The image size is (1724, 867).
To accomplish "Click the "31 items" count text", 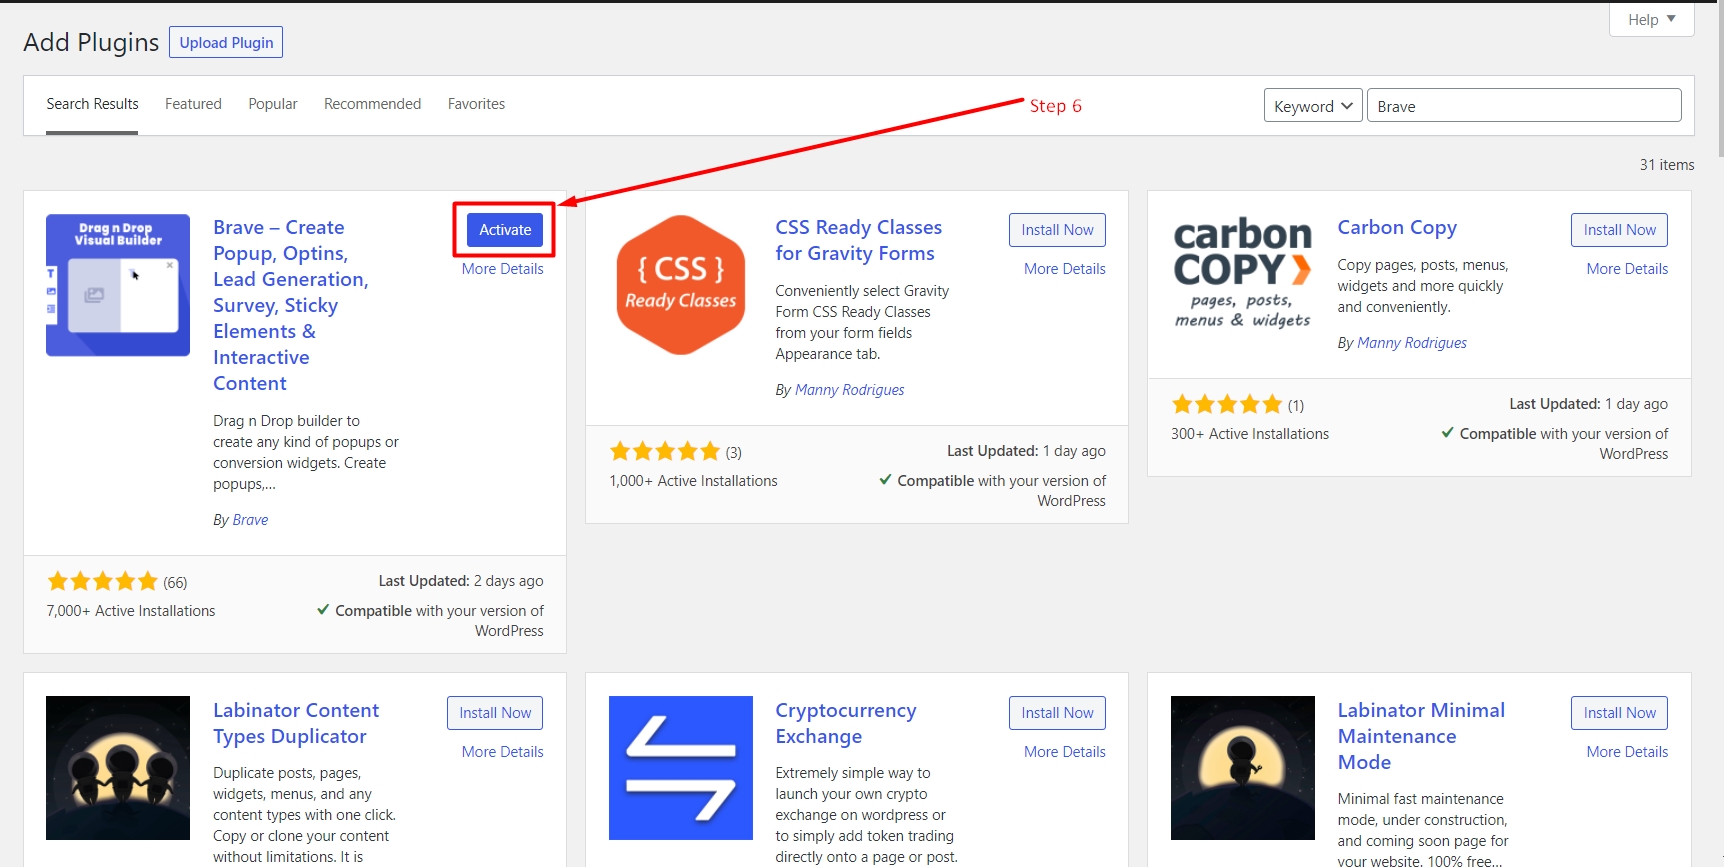I will (1666, 165).
